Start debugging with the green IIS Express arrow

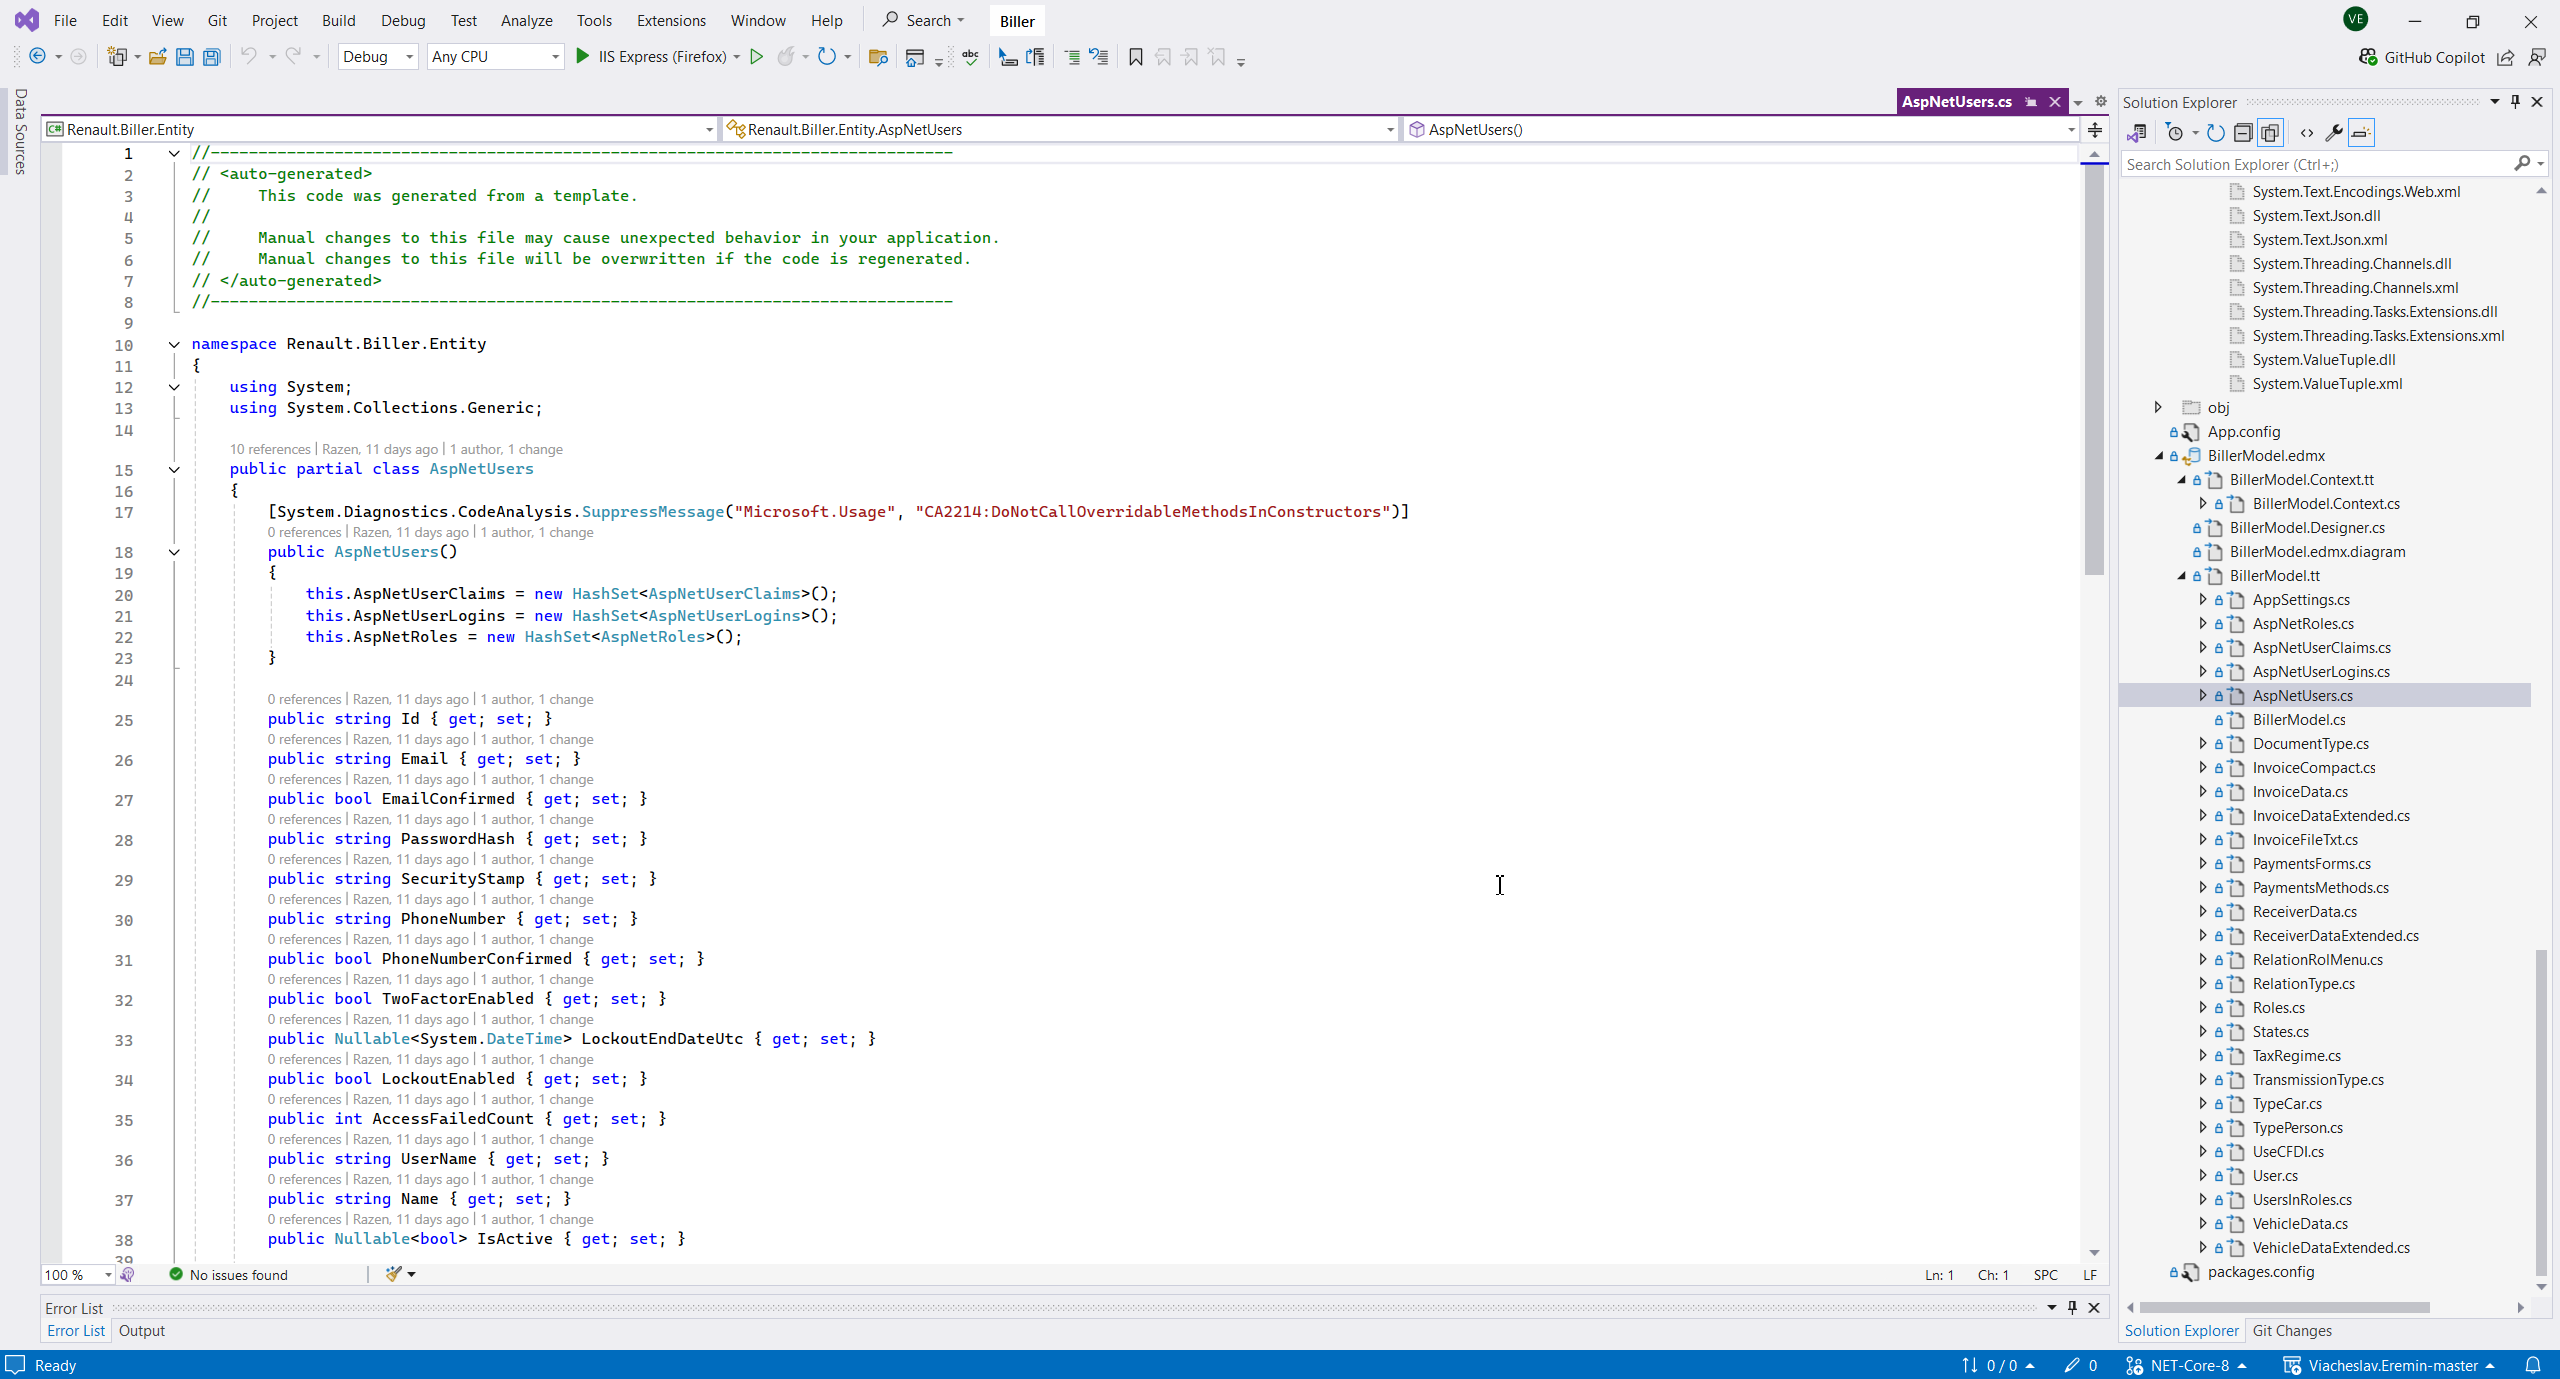(583, 57)
